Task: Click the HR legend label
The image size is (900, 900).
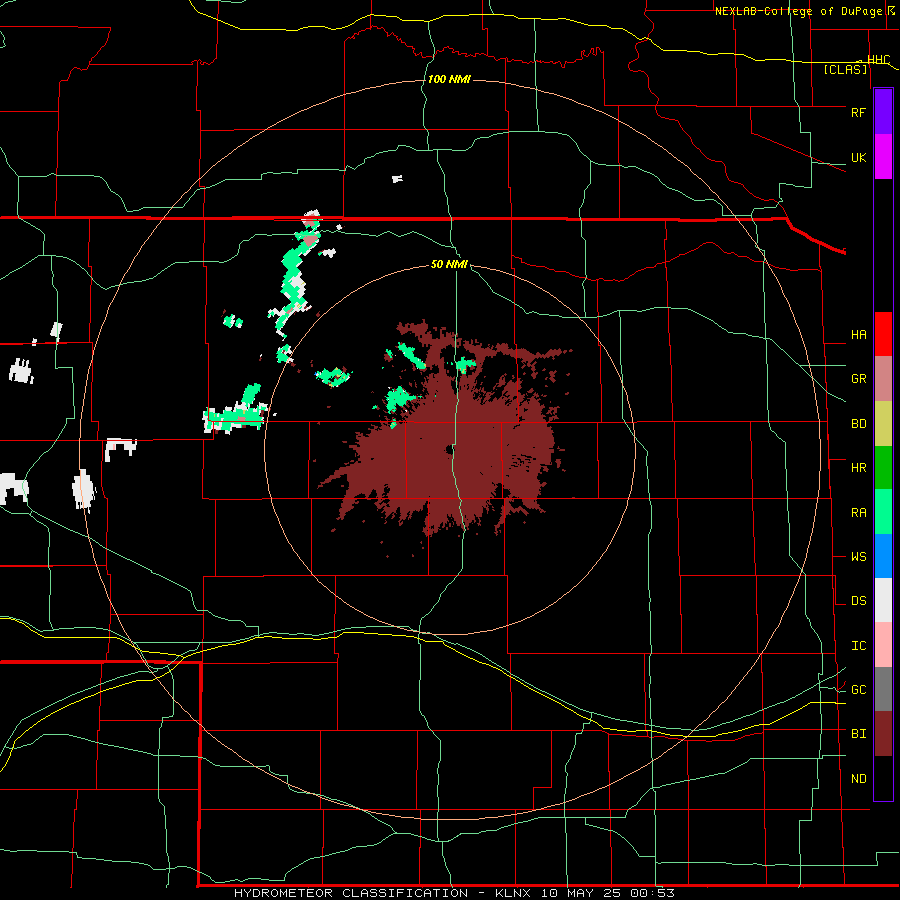Action: click(858, 468)
